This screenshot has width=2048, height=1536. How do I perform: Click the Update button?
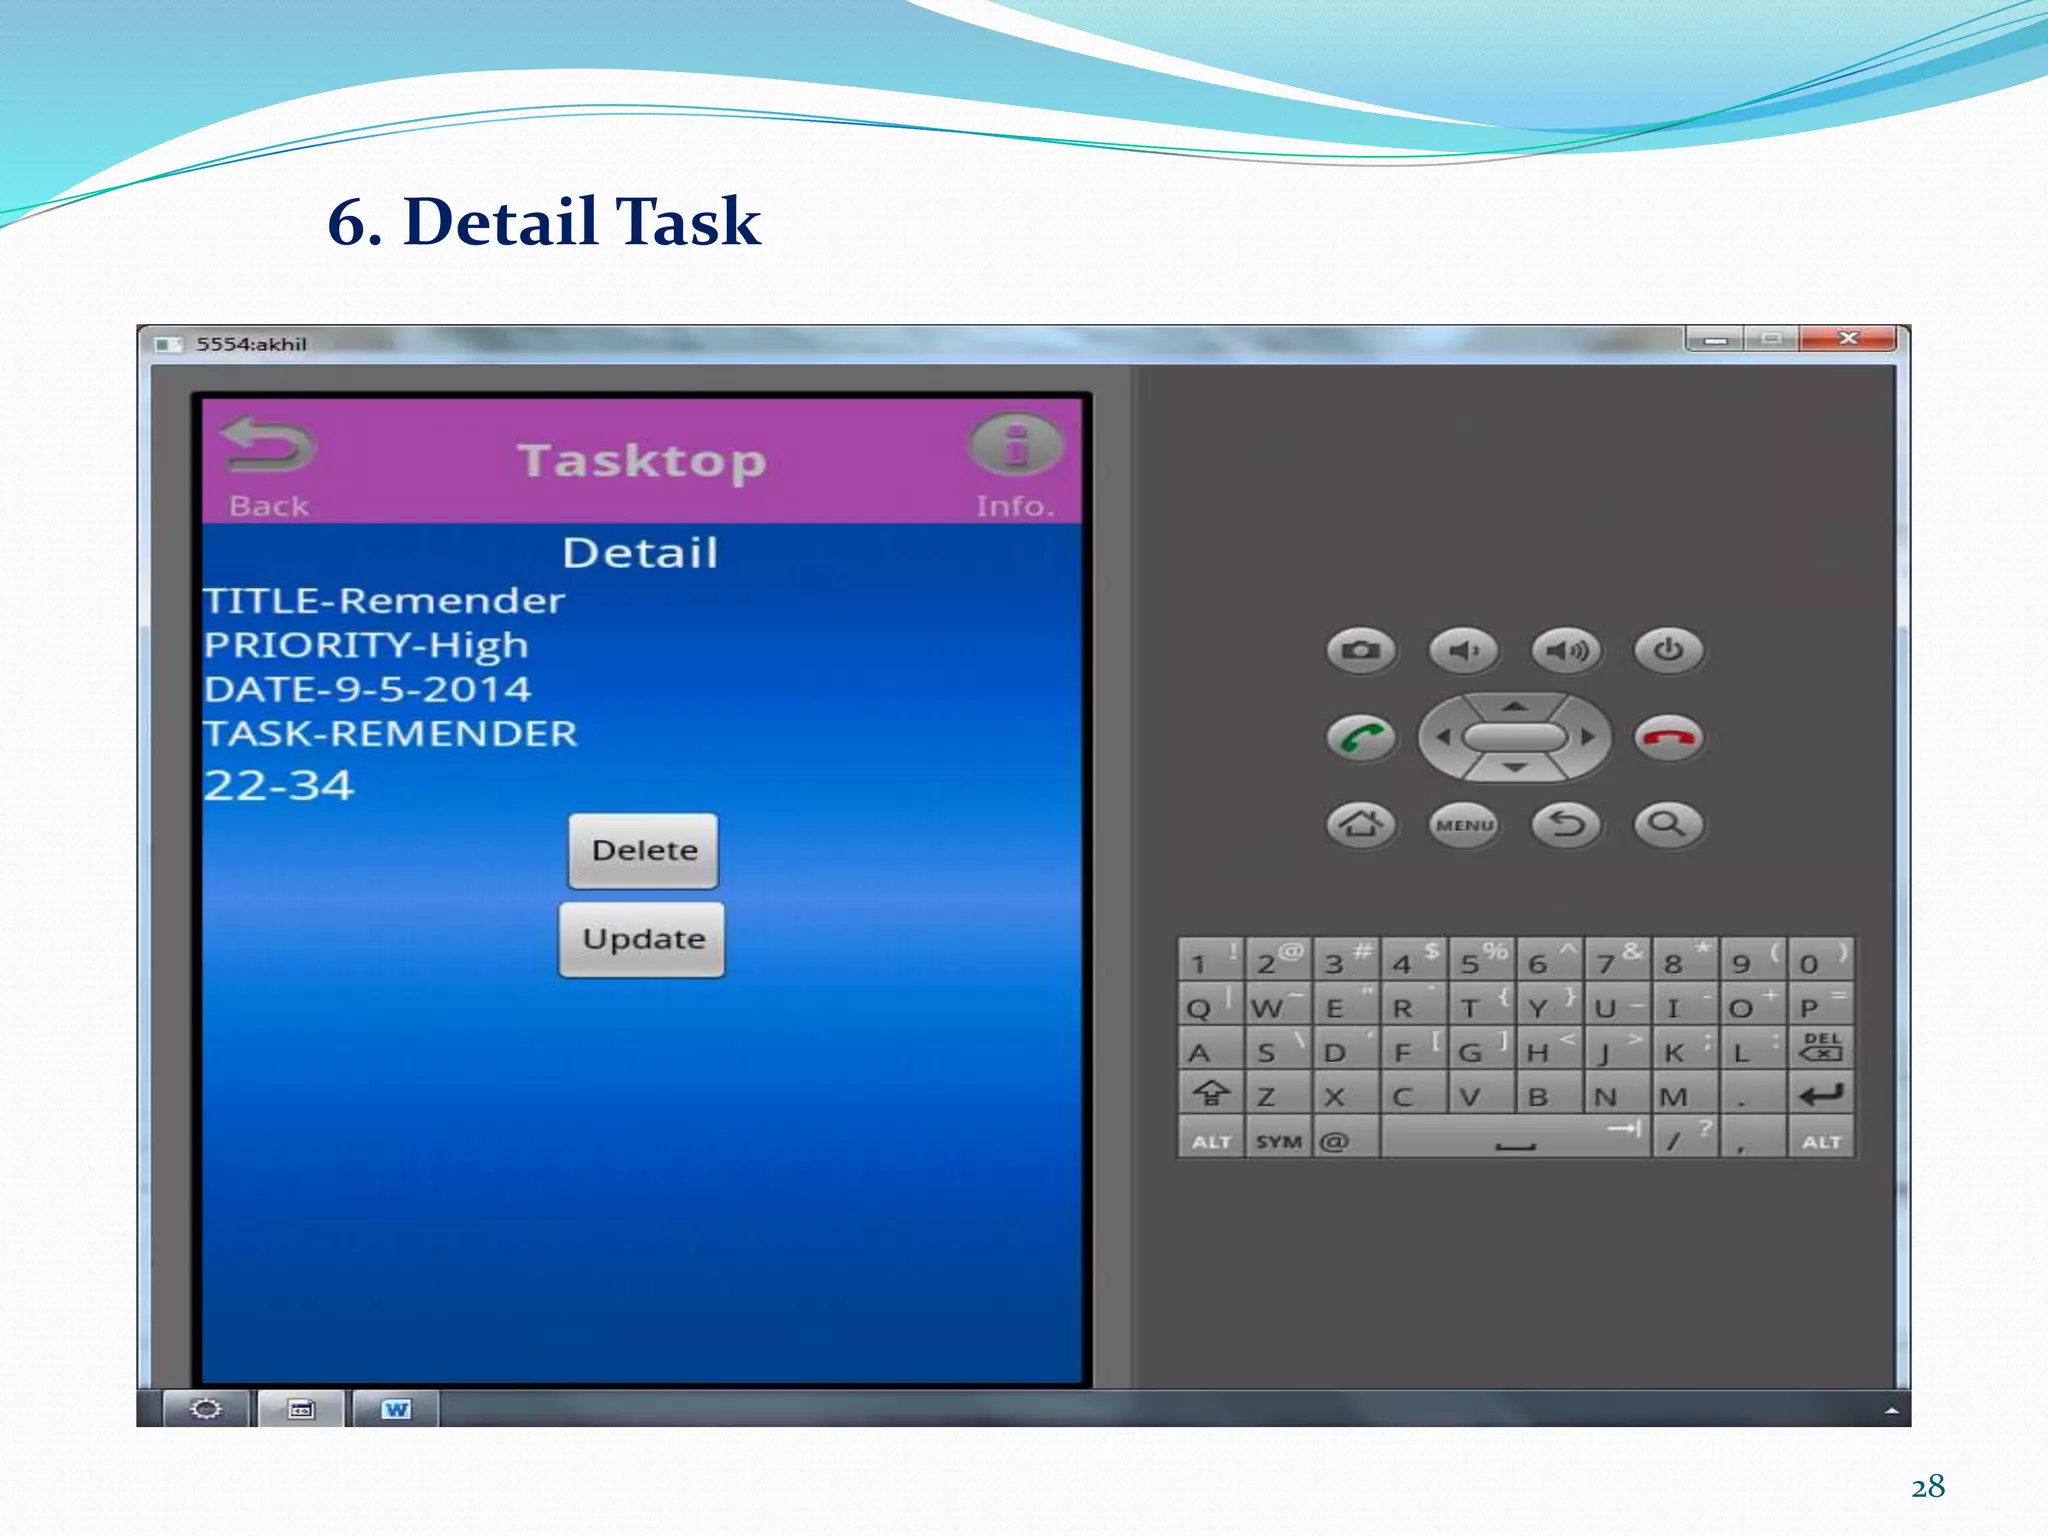click(x=642, y=940)
